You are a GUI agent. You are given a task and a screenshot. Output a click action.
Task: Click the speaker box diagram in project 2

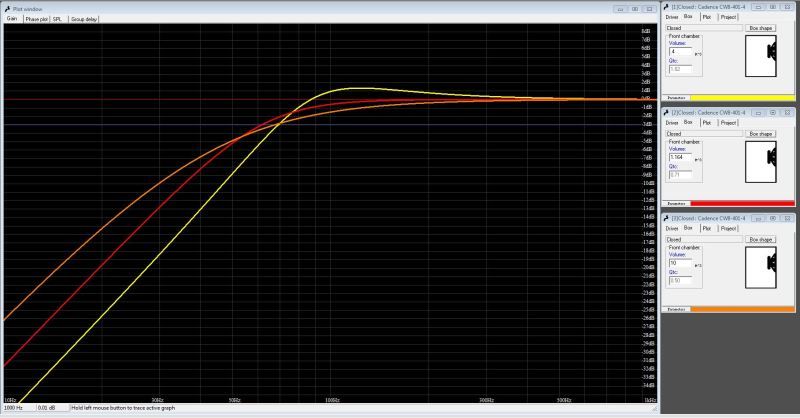pyautogui.click(x=768, y=159)
